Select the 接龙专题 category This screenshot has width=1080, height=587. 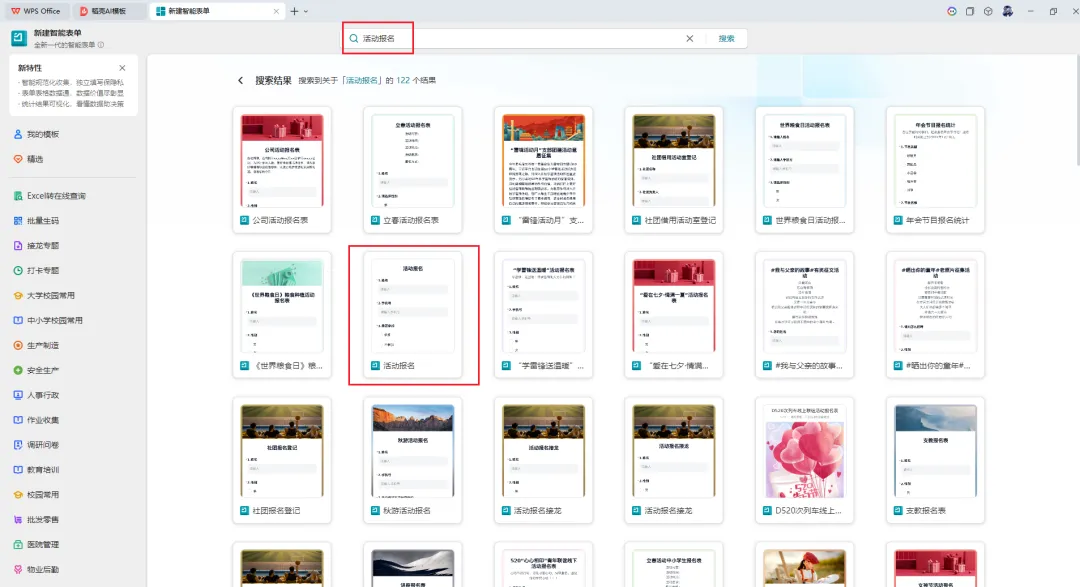tap(37, 246)
